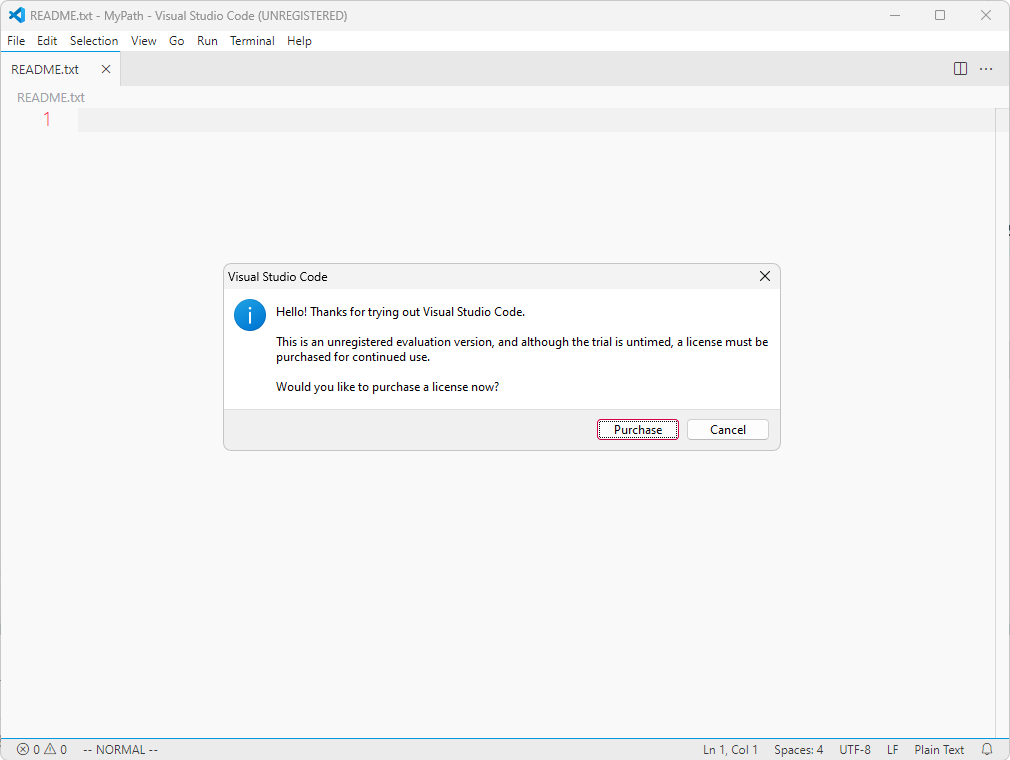Click the README.txt breadcrumb
The image size is (1010, 760).
51,97
